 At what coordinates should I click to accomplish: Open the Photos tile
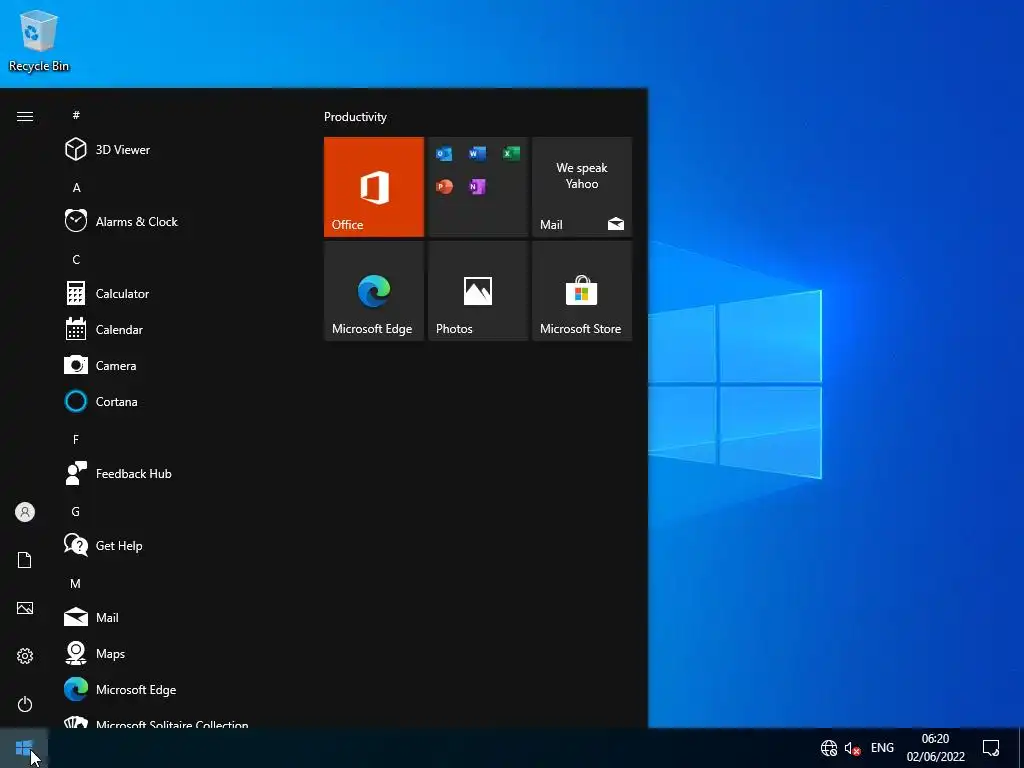[478, 291]
